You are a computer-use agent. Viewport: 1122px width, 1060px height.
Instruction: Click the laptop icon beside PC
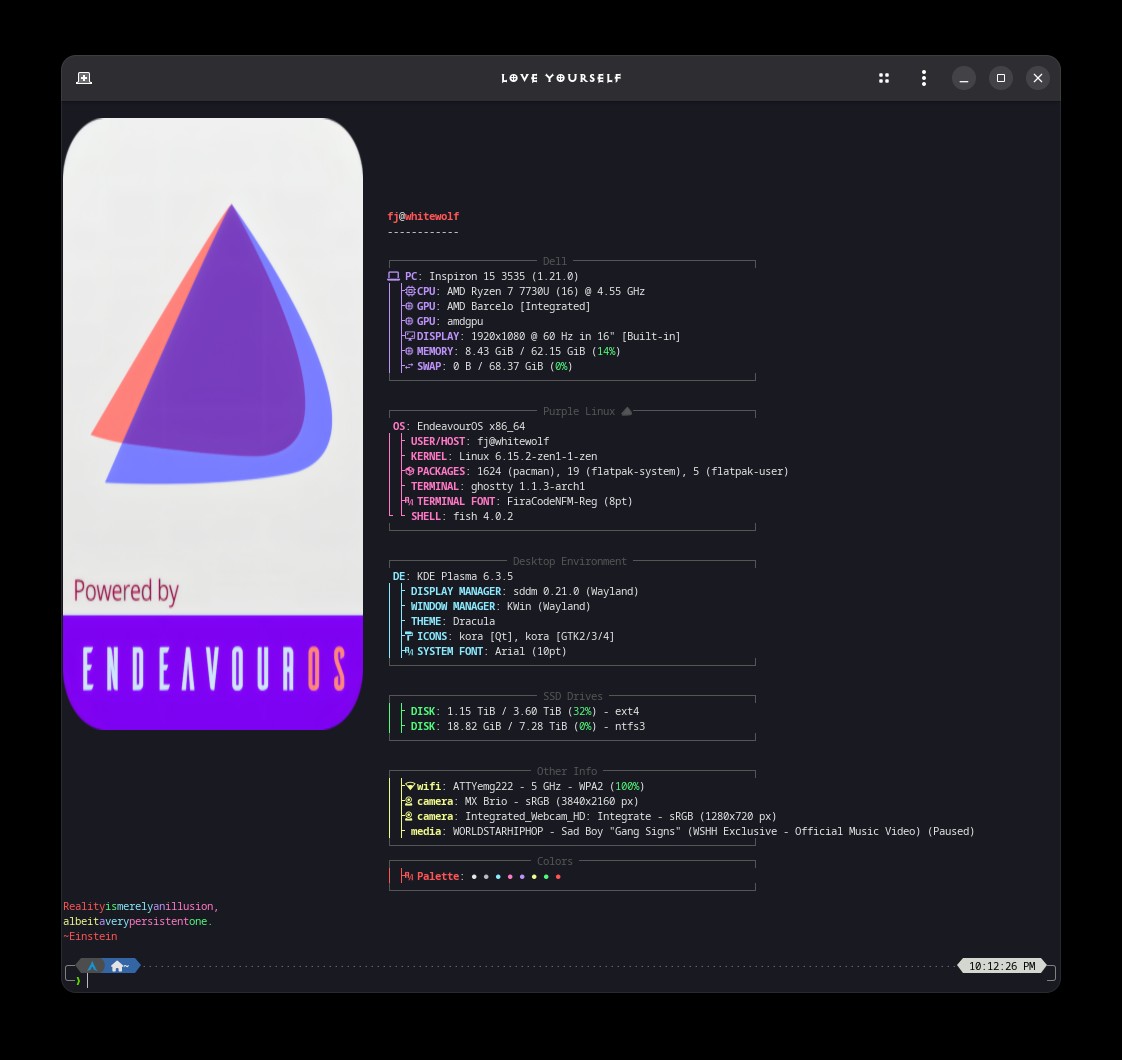[x=393, y=276]
